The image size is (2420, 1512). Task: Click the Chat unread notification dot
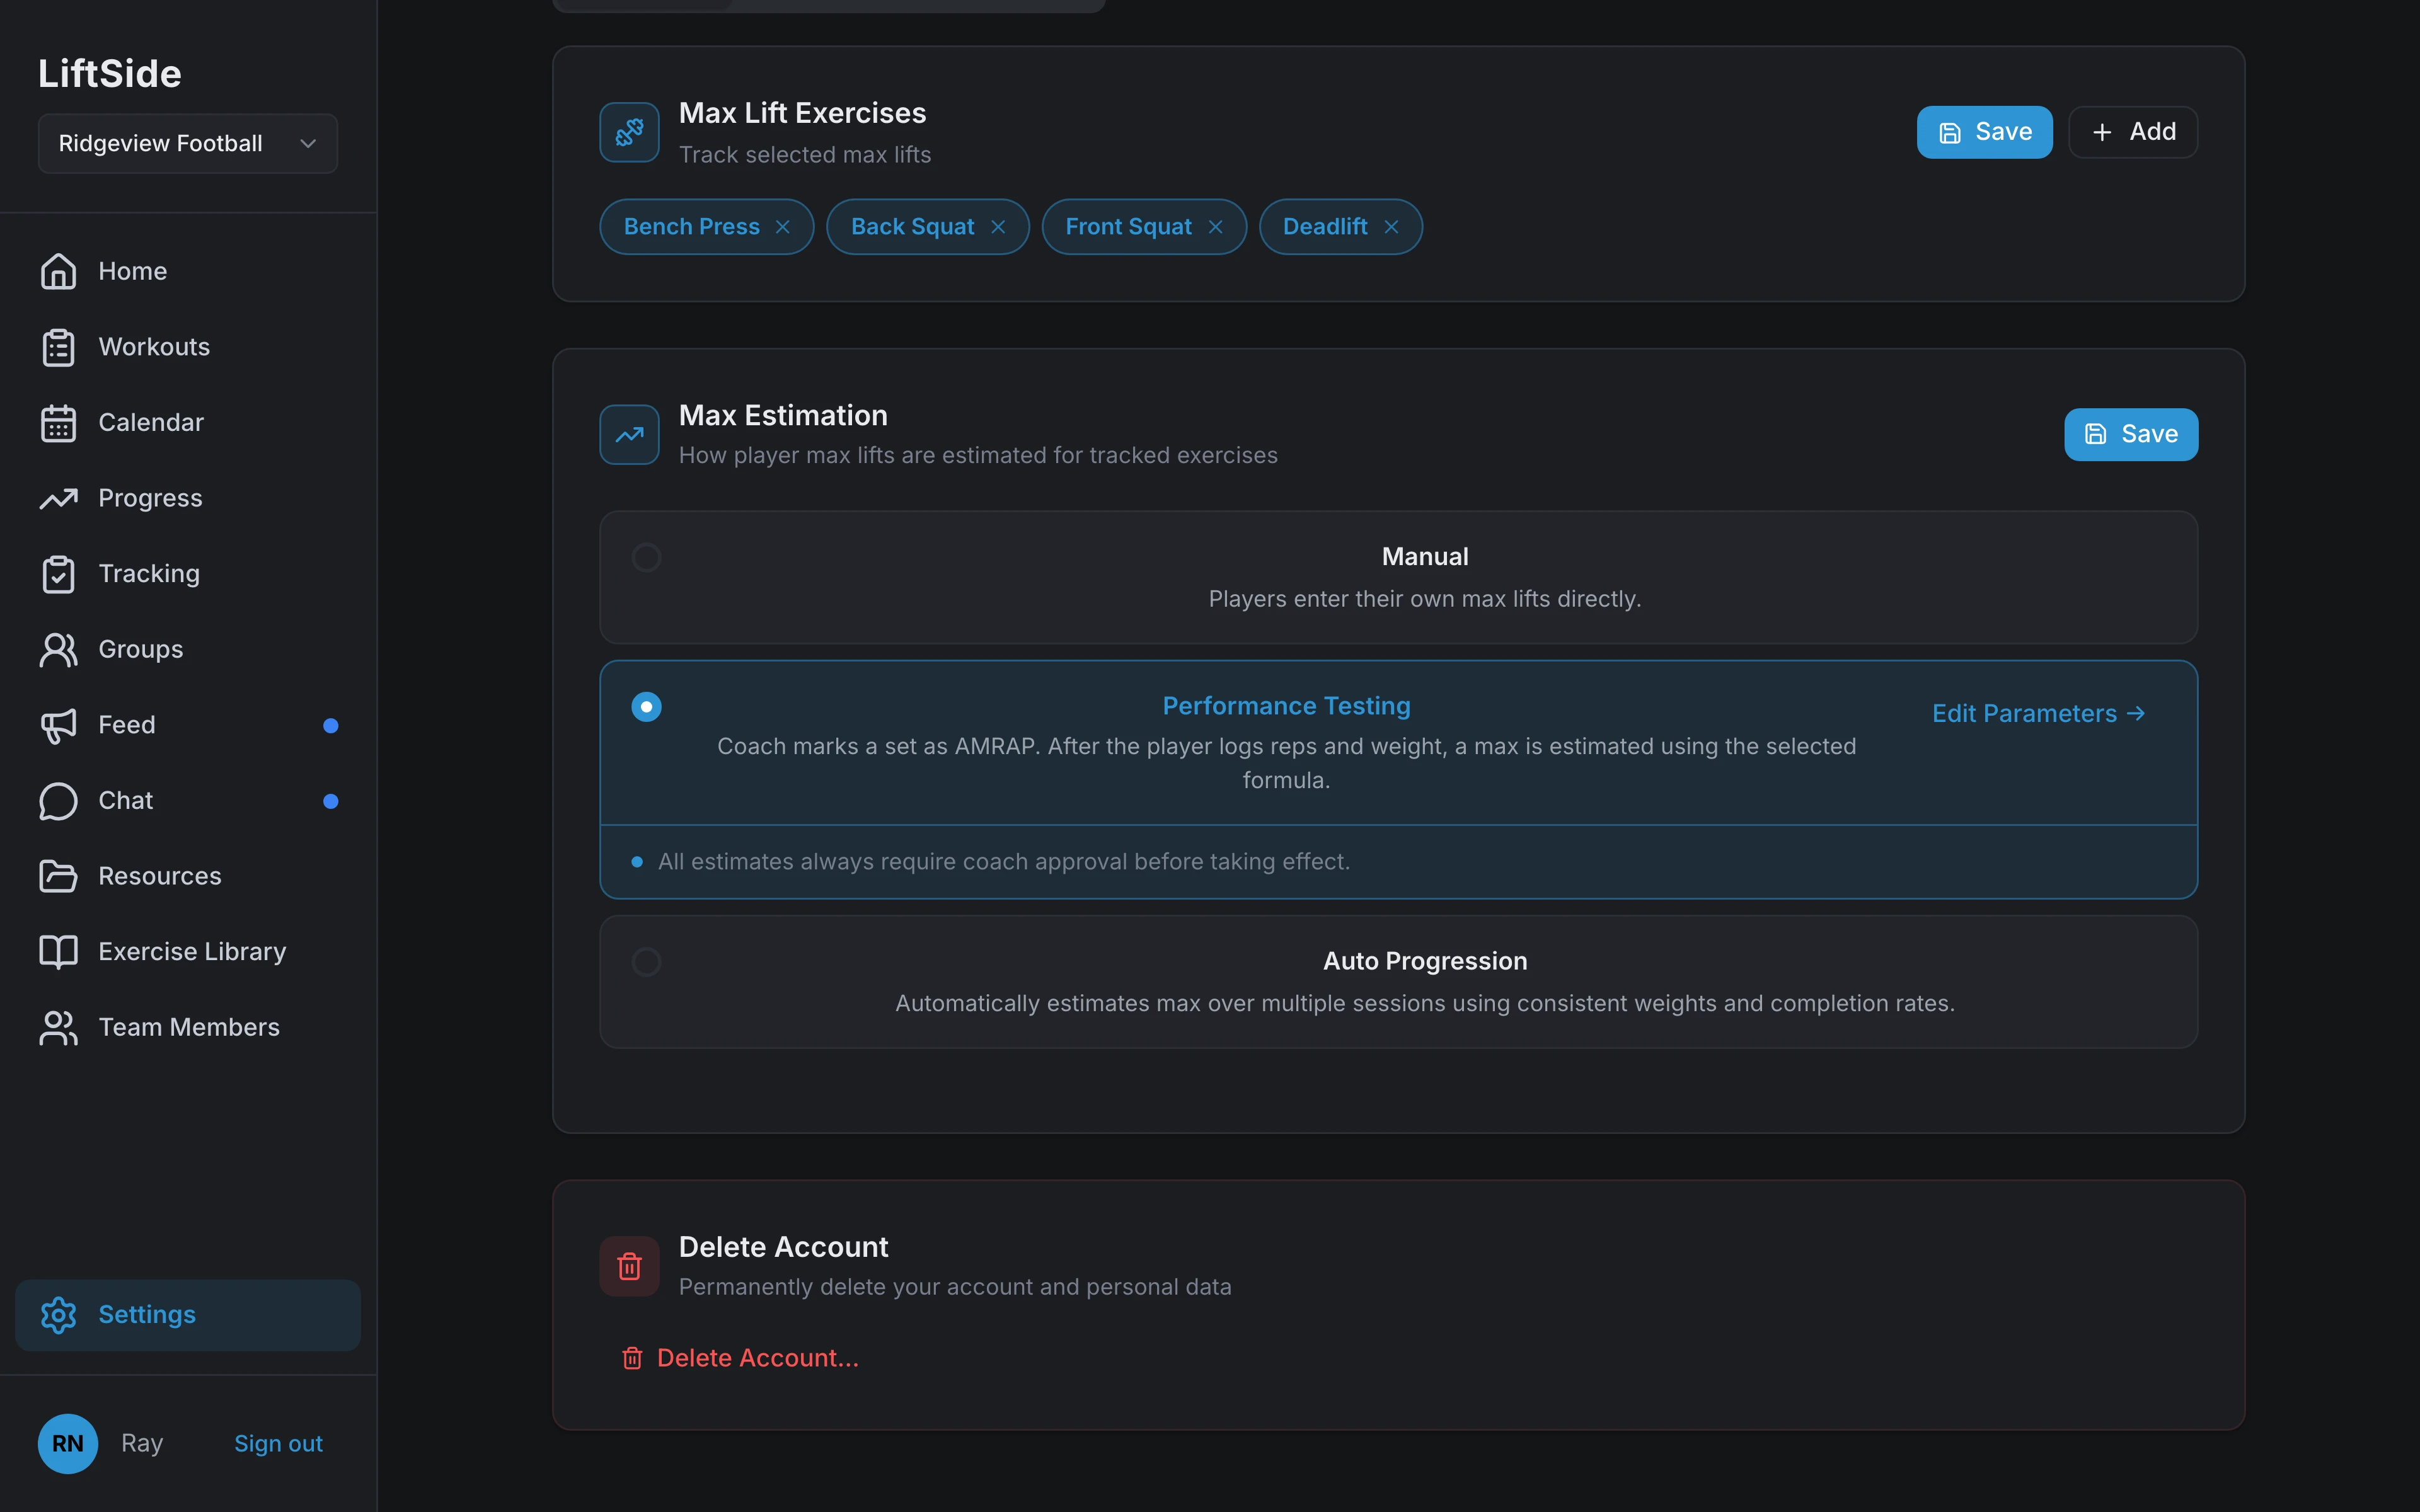(x=331, y=801)
